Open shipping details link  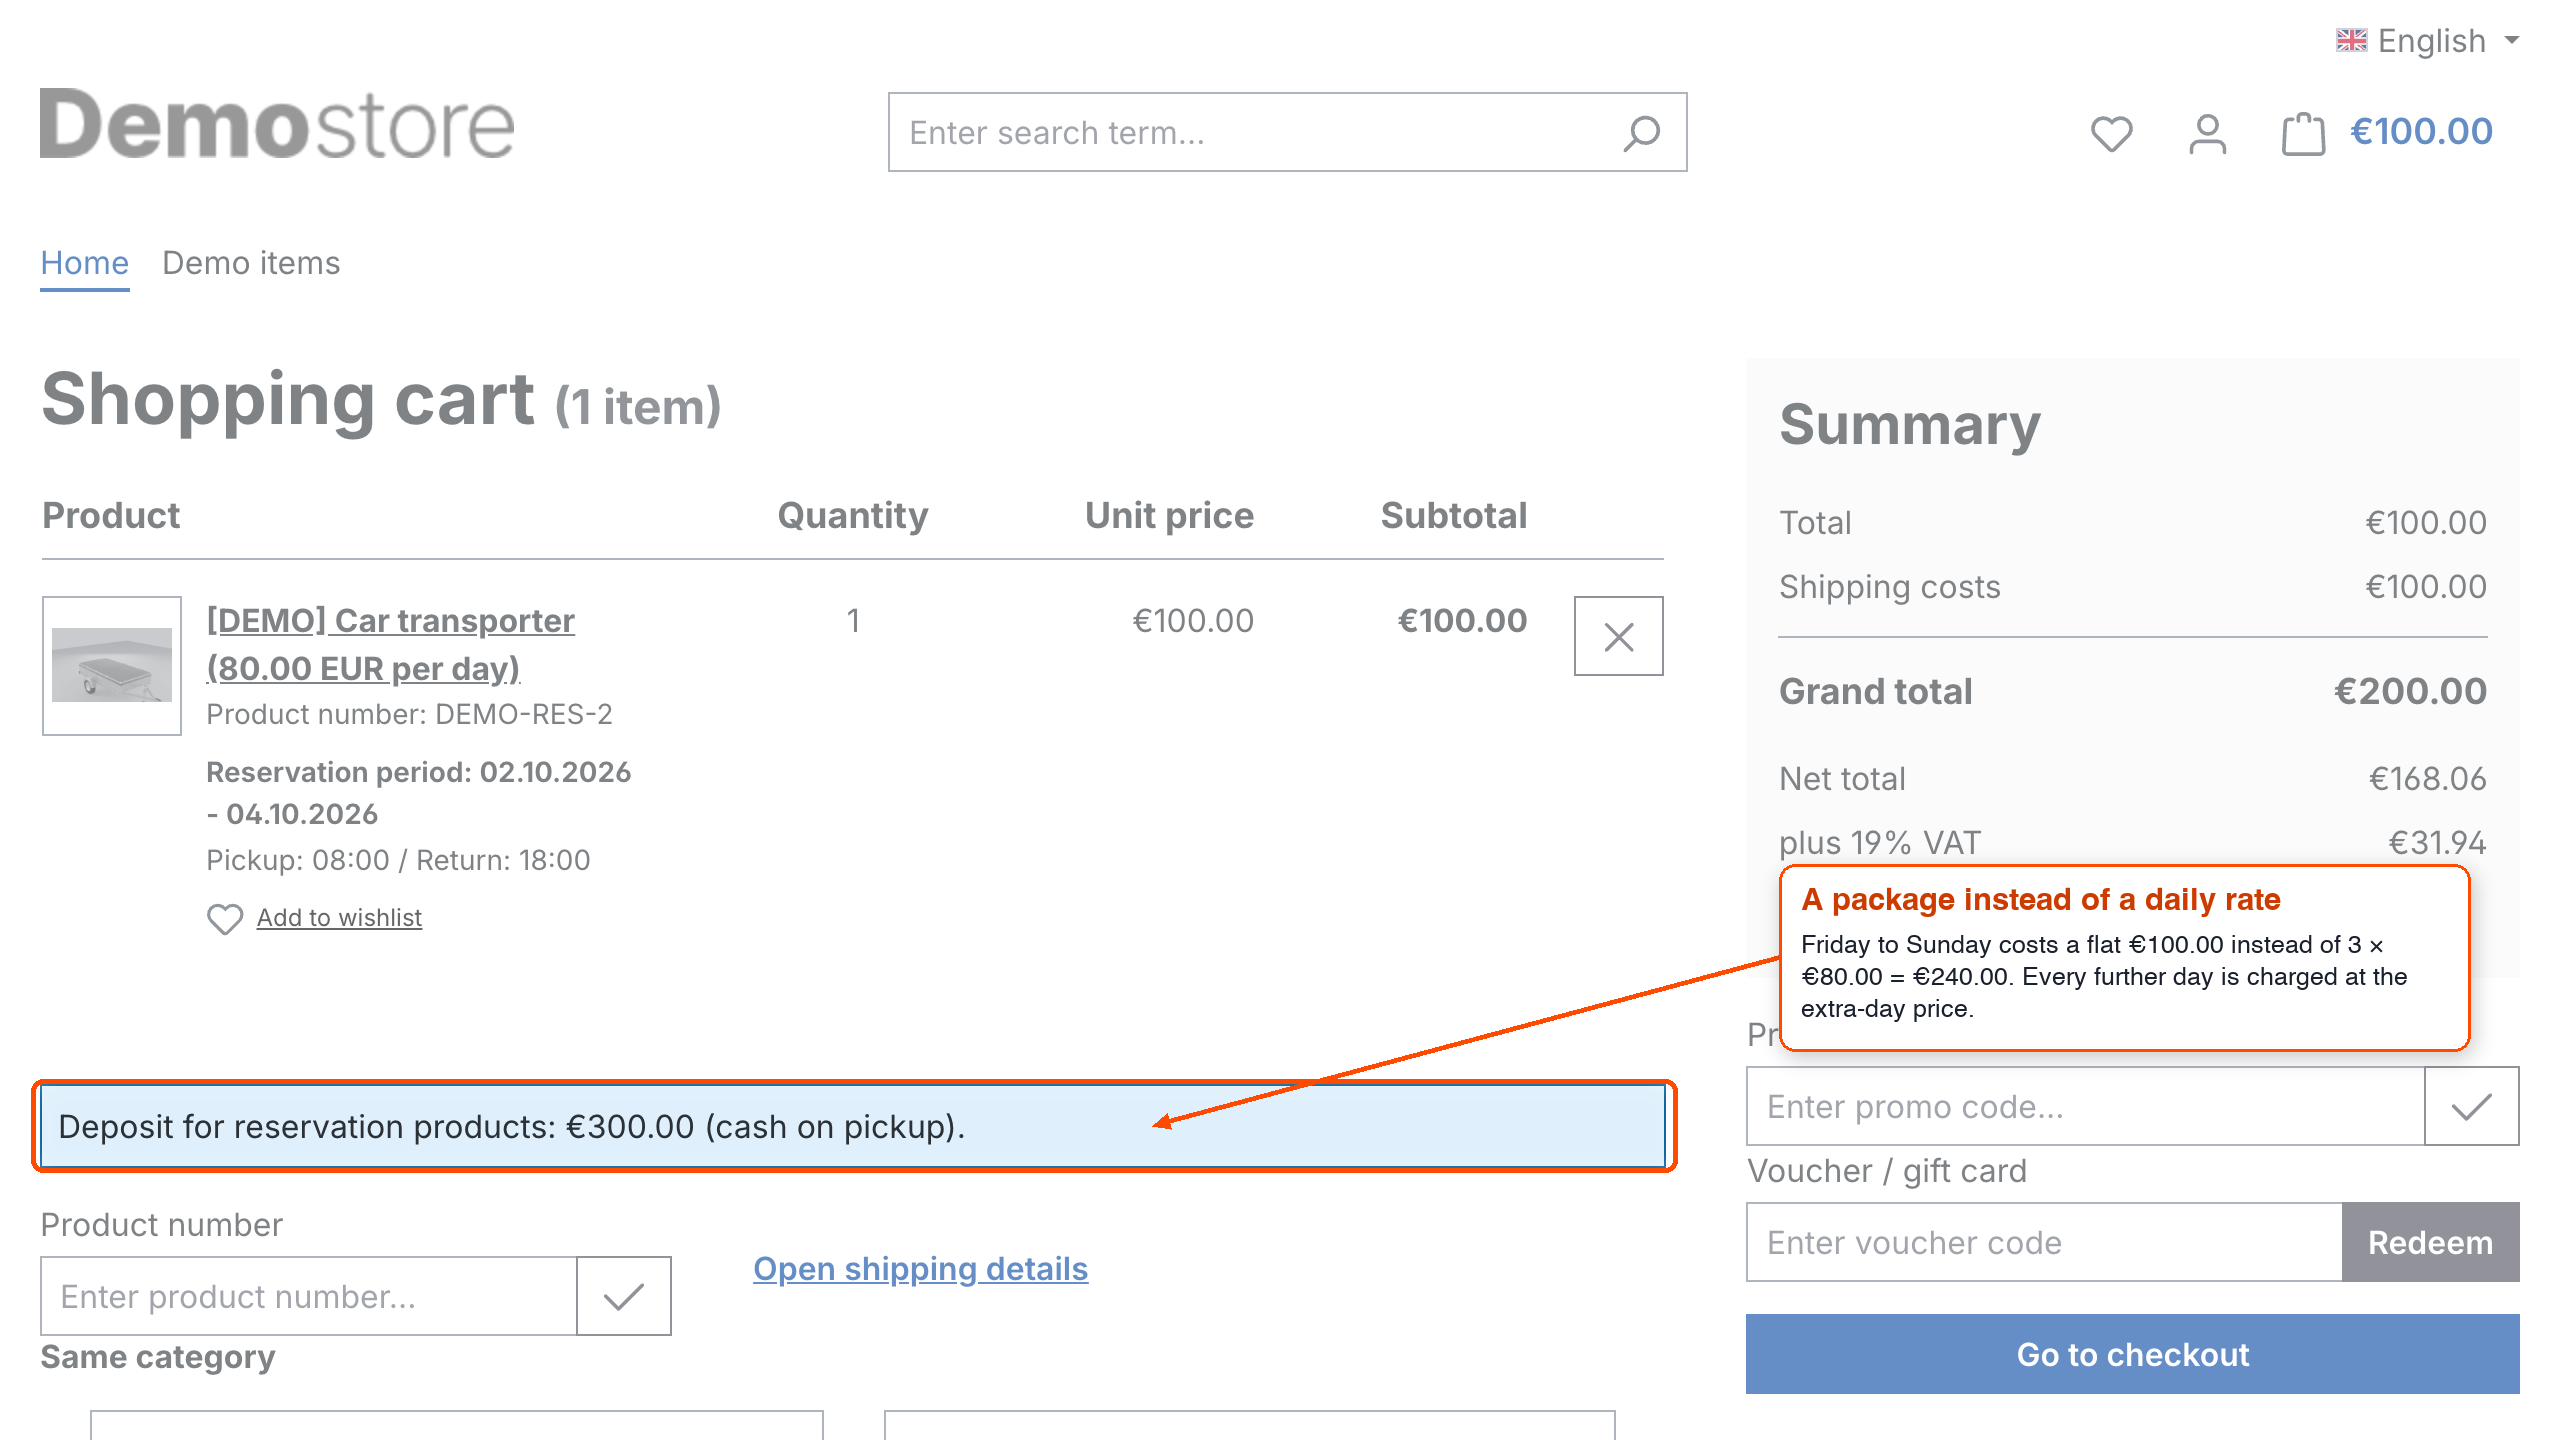coord(920,1268)
